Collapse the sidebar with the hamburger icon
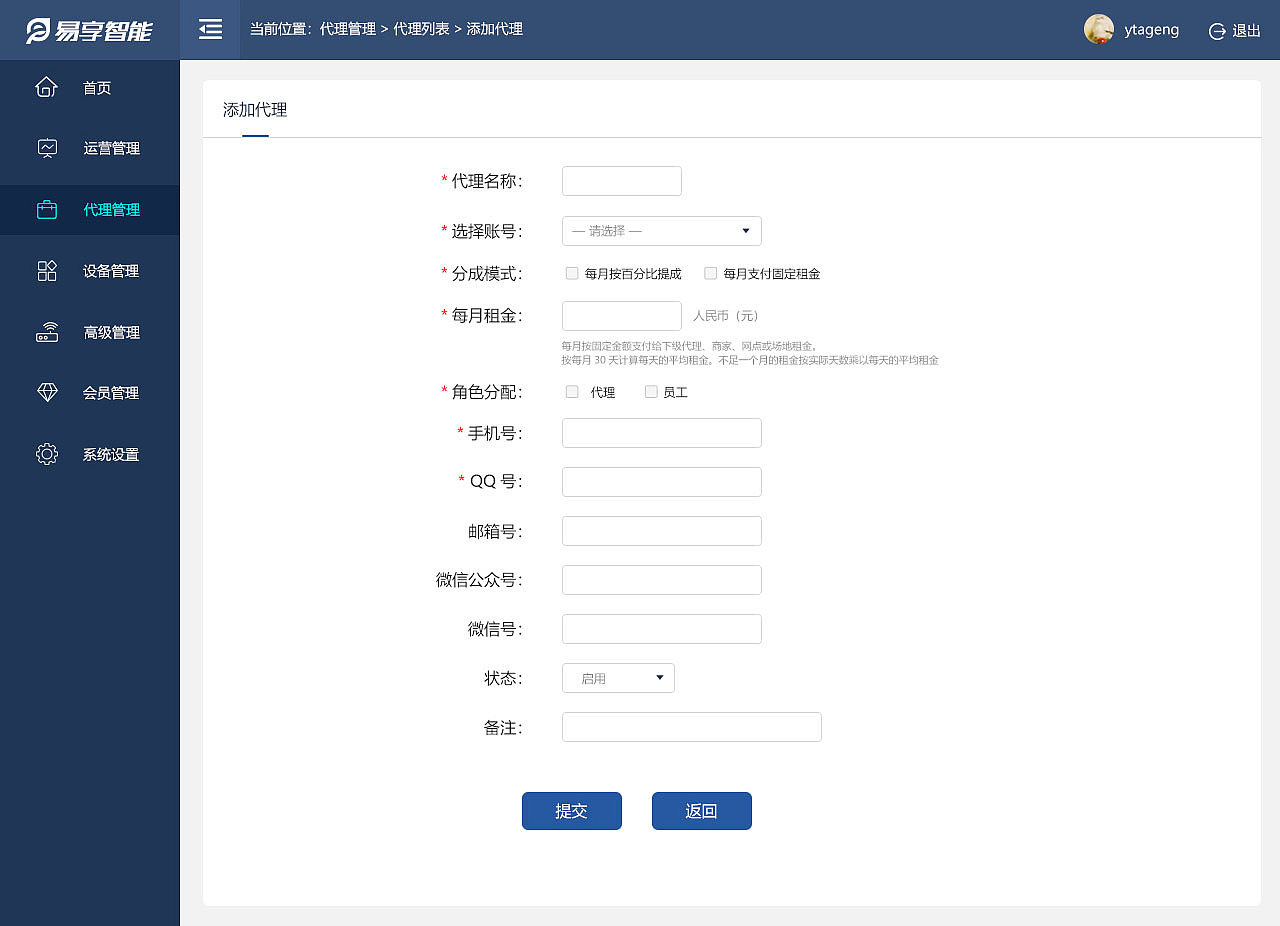 click(209, 29)
